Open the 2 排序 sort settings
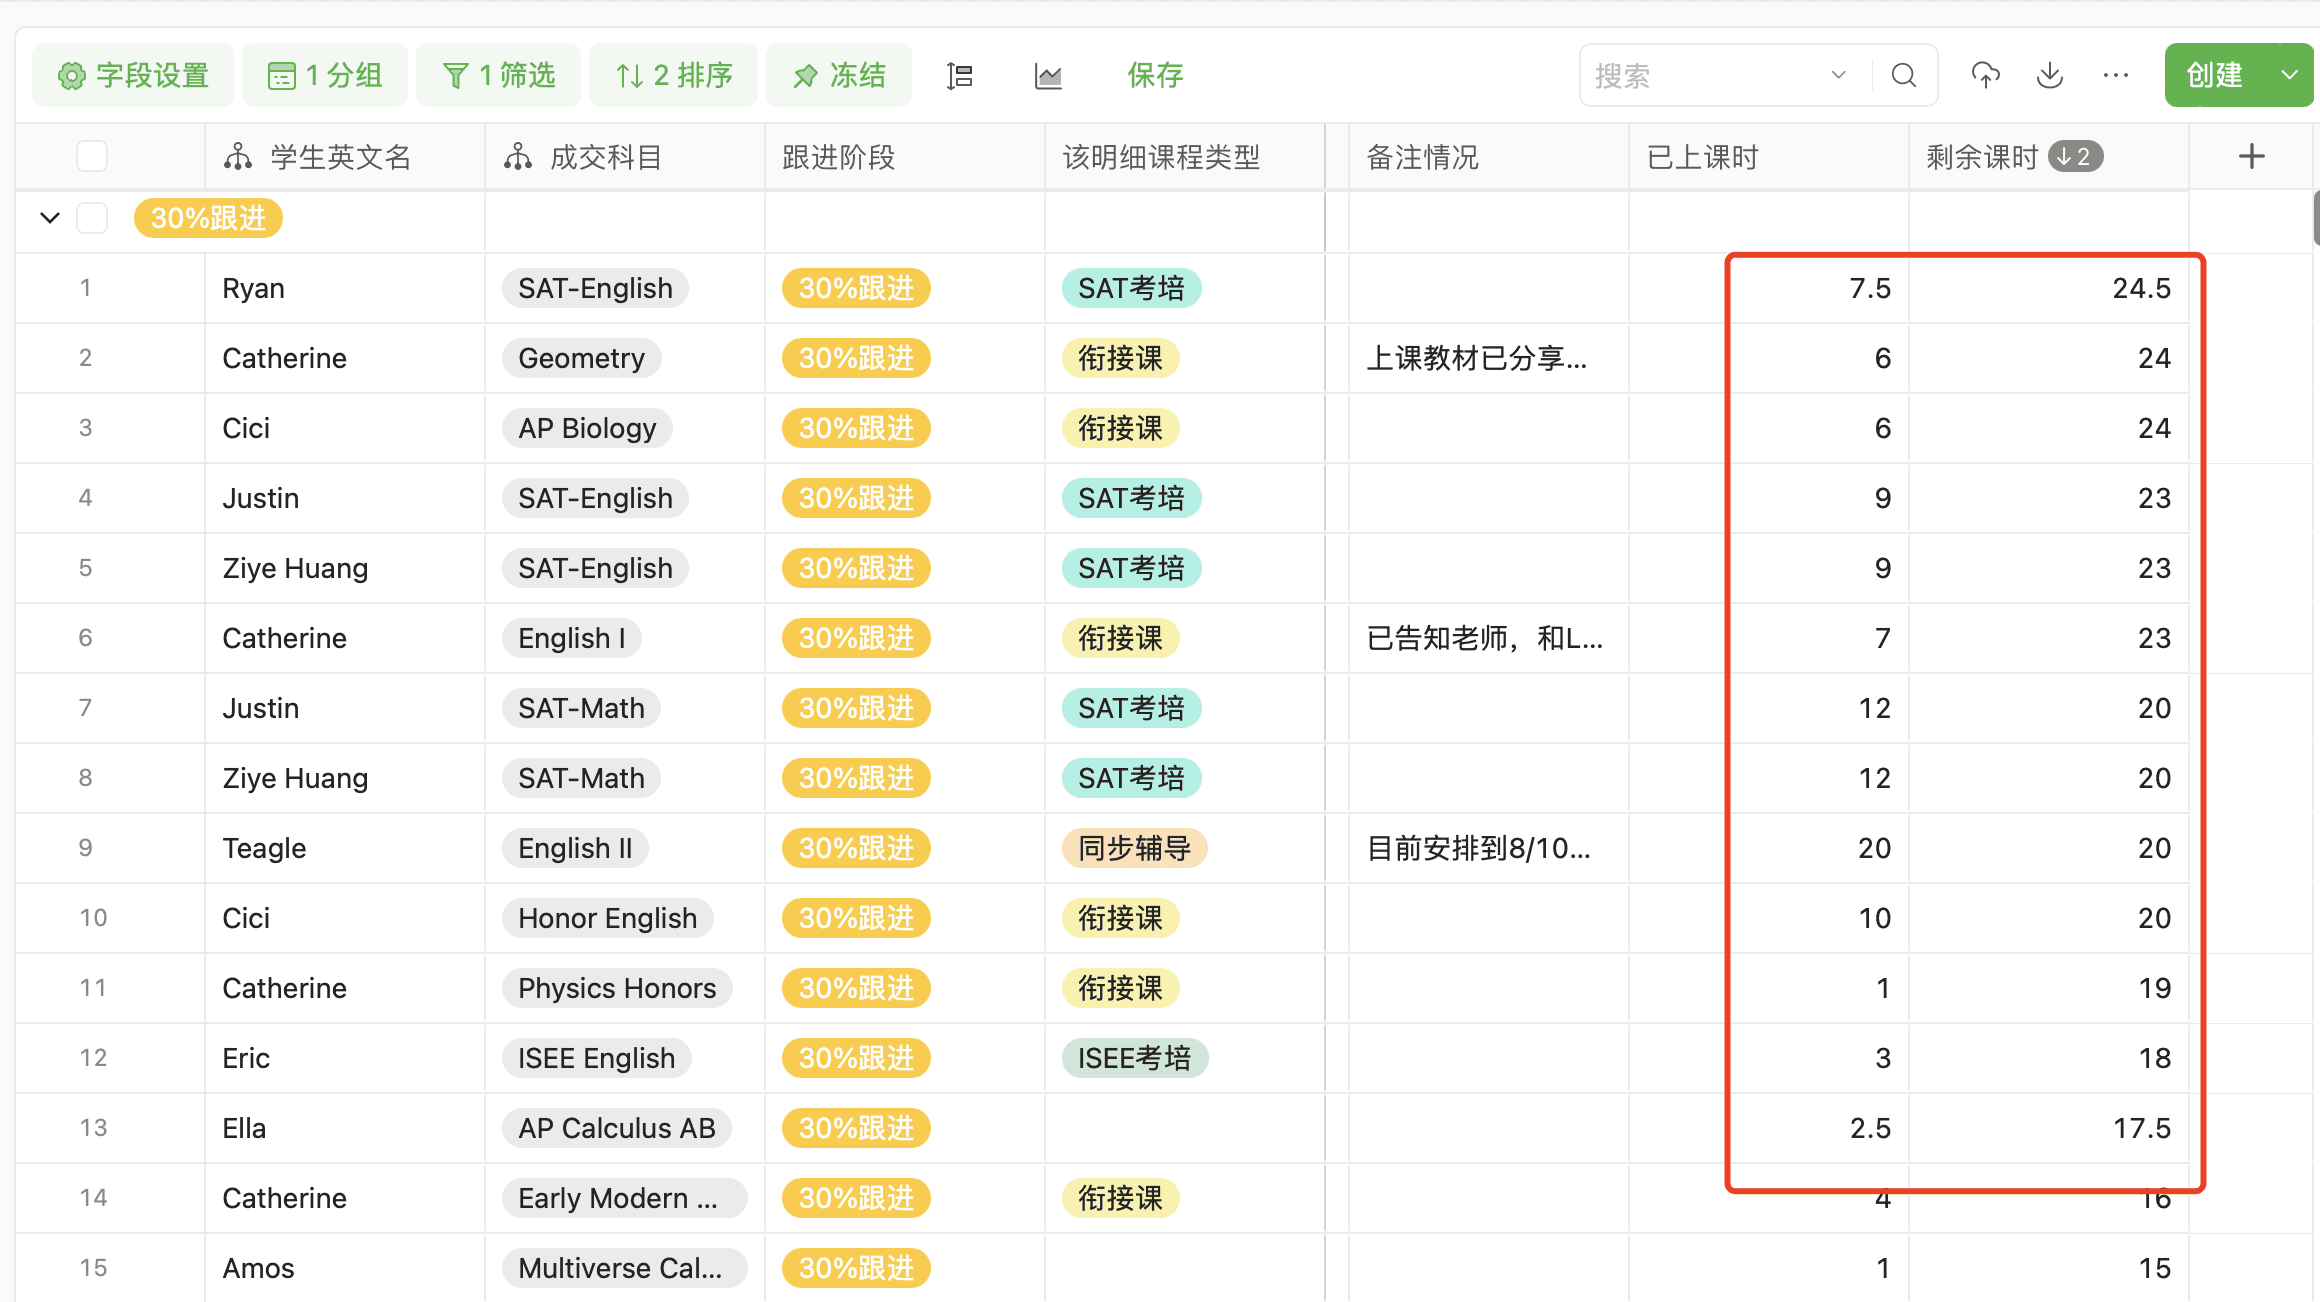The height and width of the screenshot is (1302, 2320). pos(673,75)
